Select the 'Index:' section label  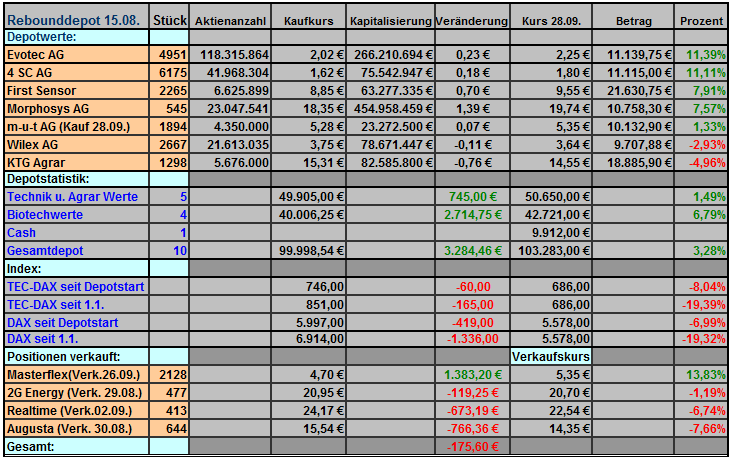[24, 269]
